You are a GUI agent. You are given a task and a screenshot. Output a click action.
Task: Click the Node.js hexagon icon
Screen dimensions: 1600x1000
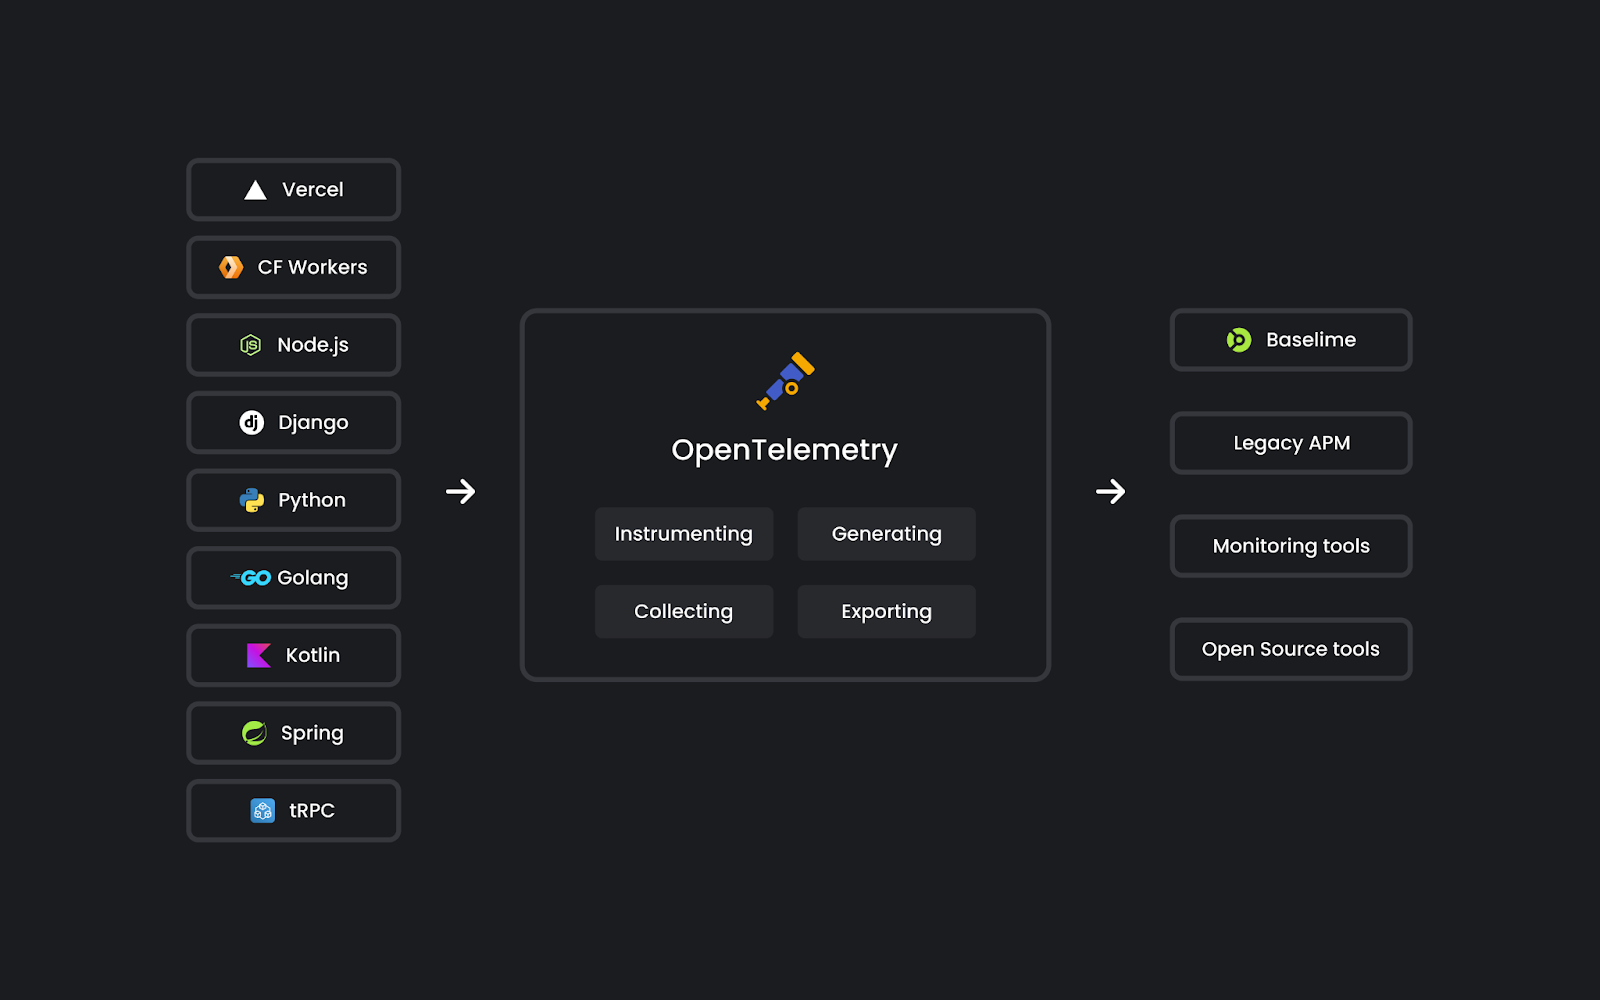pyautogui.click(x=250, y=345)
